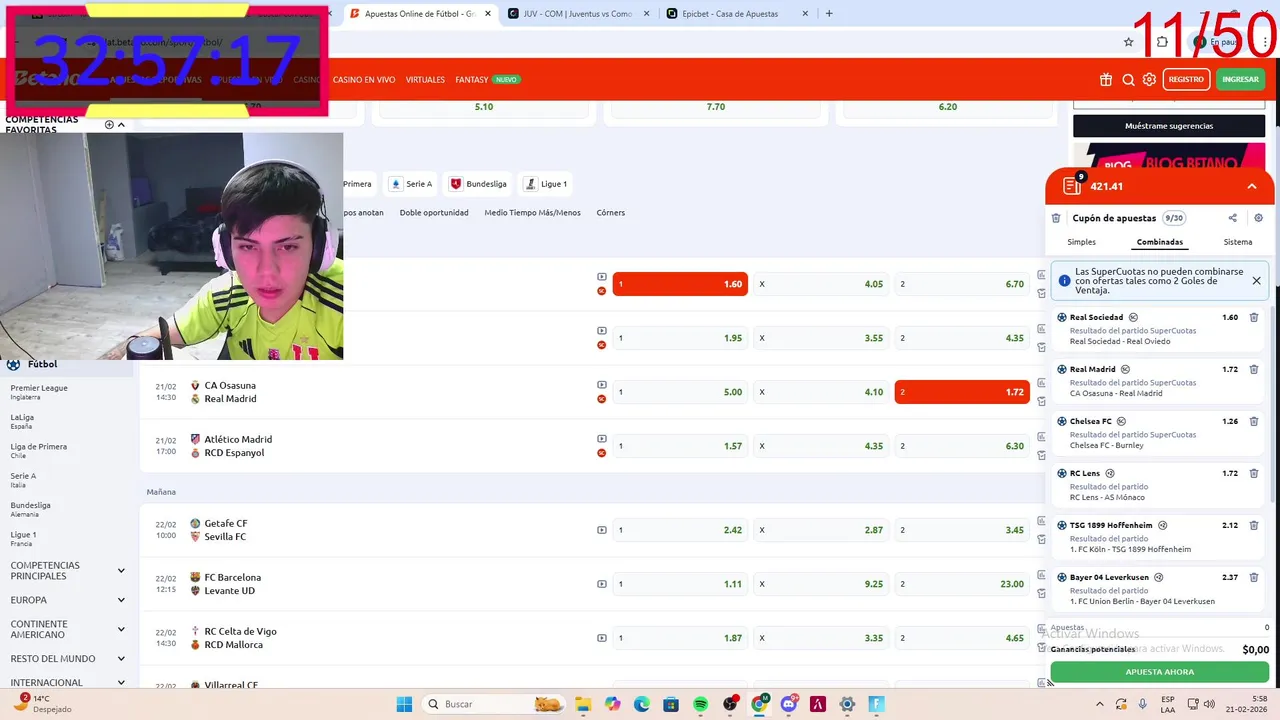Open stream icon for FC Barcelona match
Image resolution: width=1280 pixels, height=720 pixels.
pos(602,584)
